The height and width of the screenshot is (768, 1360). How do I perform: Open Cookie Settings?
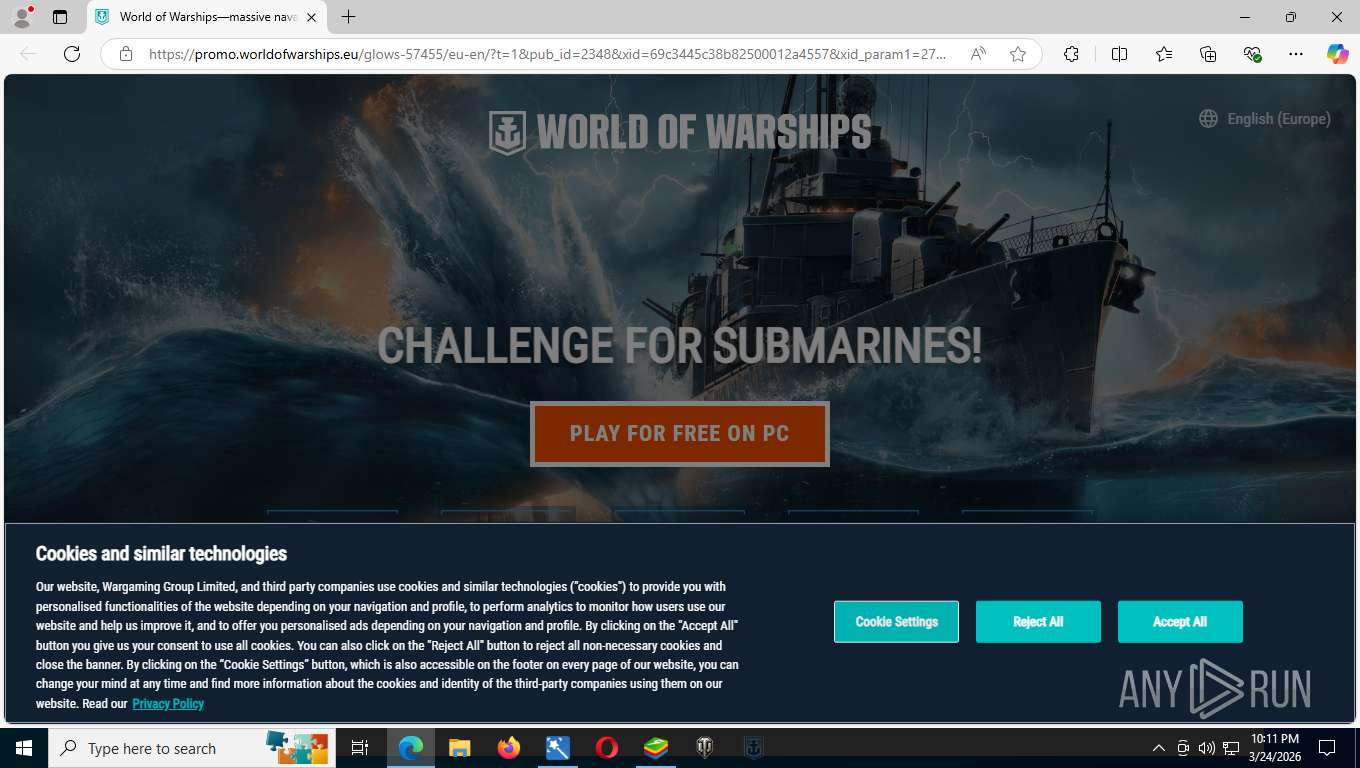click(x=896, y=622)
